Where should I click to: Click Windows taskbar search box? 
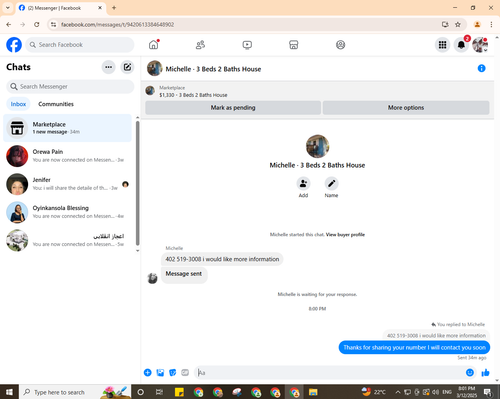pyautogui.click(x=75, y=392)
